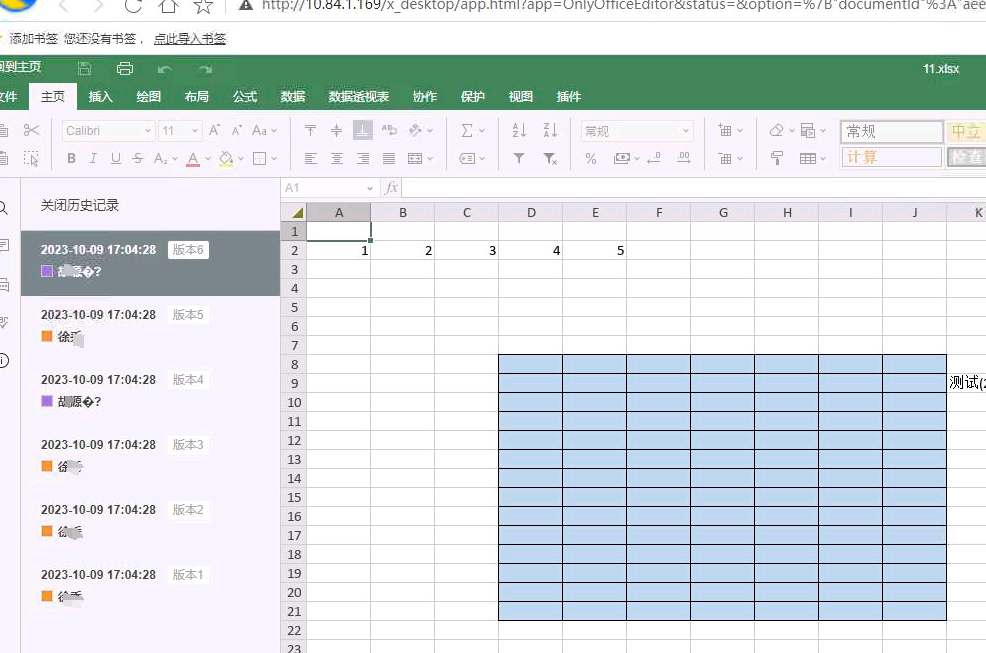The image size is (986, 653).
Task: Sort descending Z to A icon
Action: point(550,130)
